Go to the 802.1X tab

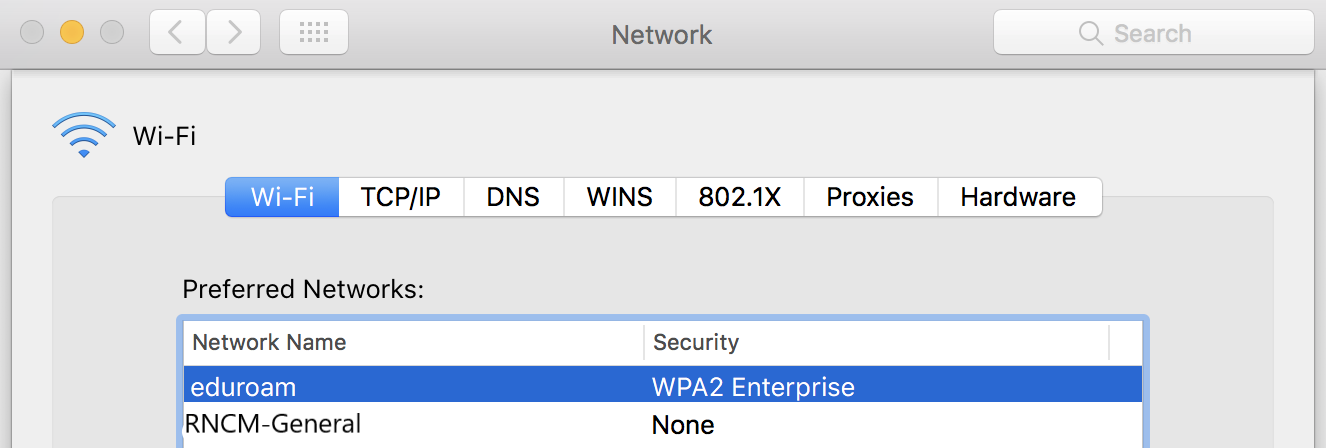pos(739,197)
